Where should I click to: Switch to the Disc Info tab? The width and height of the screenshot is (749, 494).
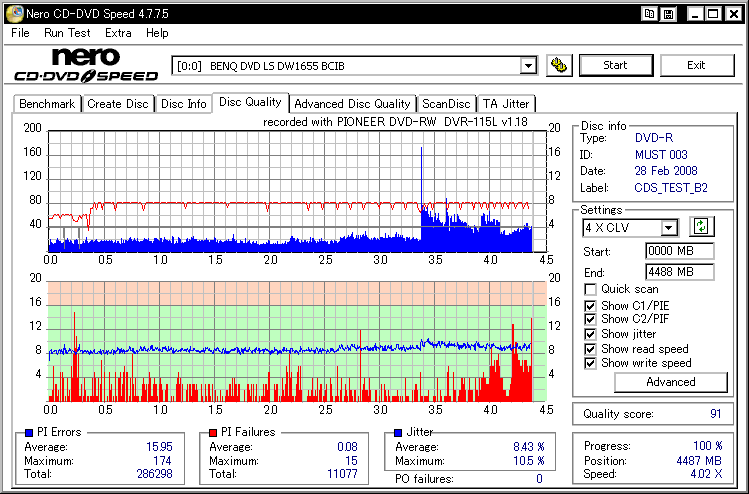(x=183, y=104)
